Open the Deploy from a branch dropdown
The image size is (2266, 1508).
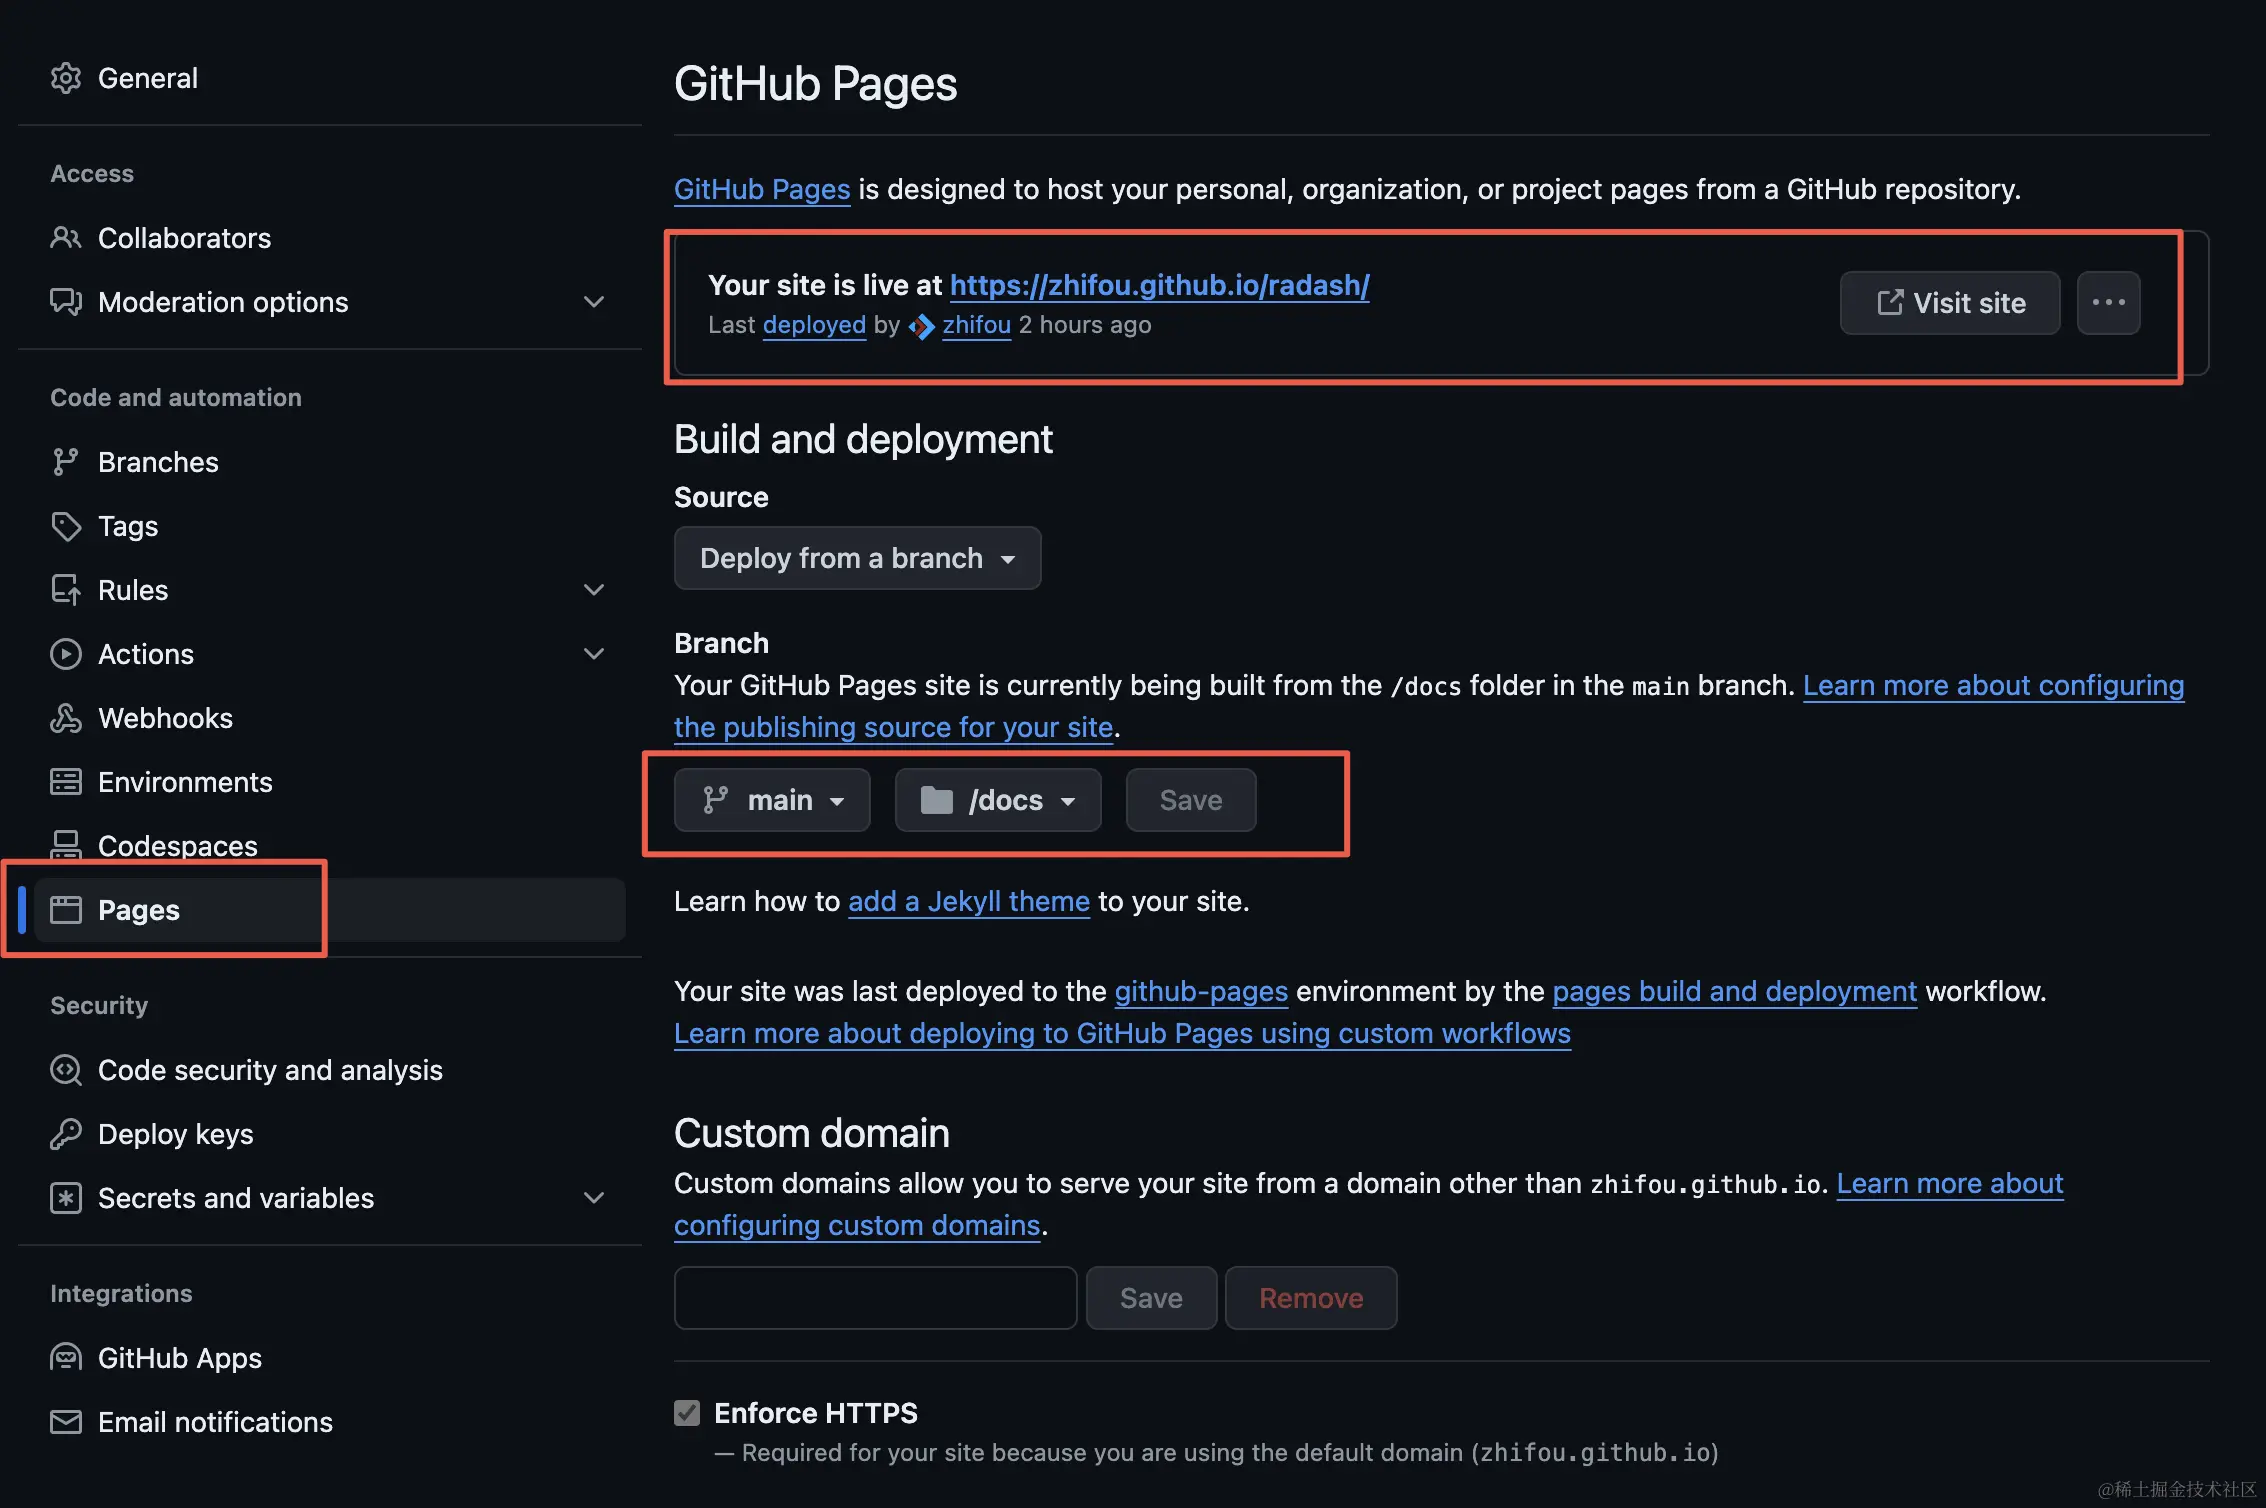tap(857, 558)
